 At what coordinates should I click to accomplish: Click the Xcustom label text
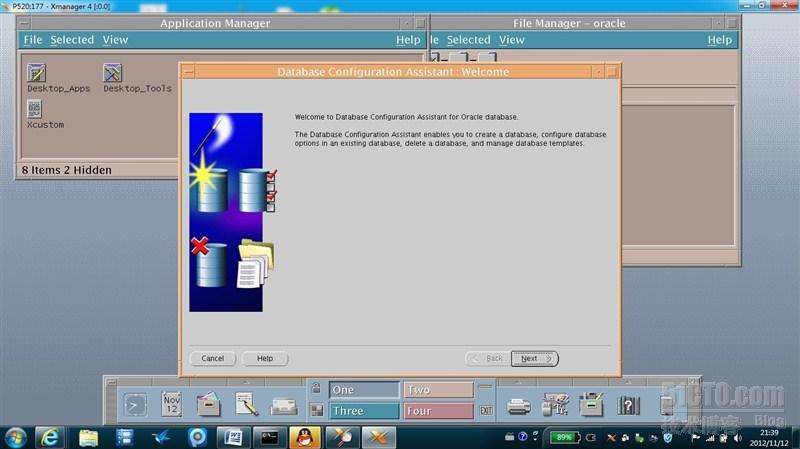click(45, 124)
